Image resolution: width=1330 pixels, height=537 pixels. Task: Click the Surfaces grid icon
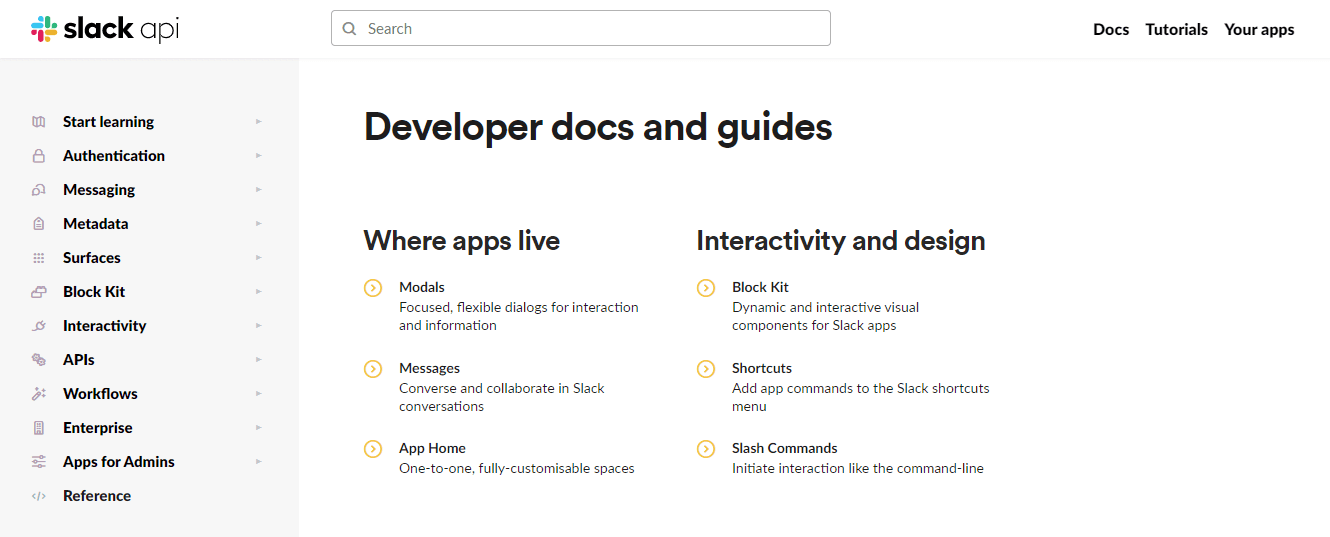pos(39,258)
